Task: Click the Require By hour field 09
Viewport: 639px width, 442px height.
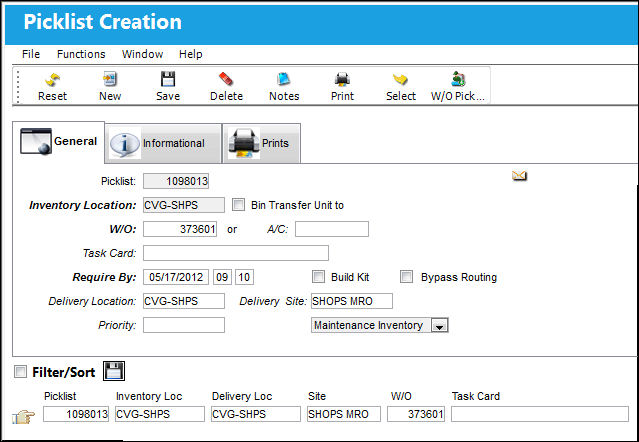Action: pyautogui.click(x=222, y=277)
